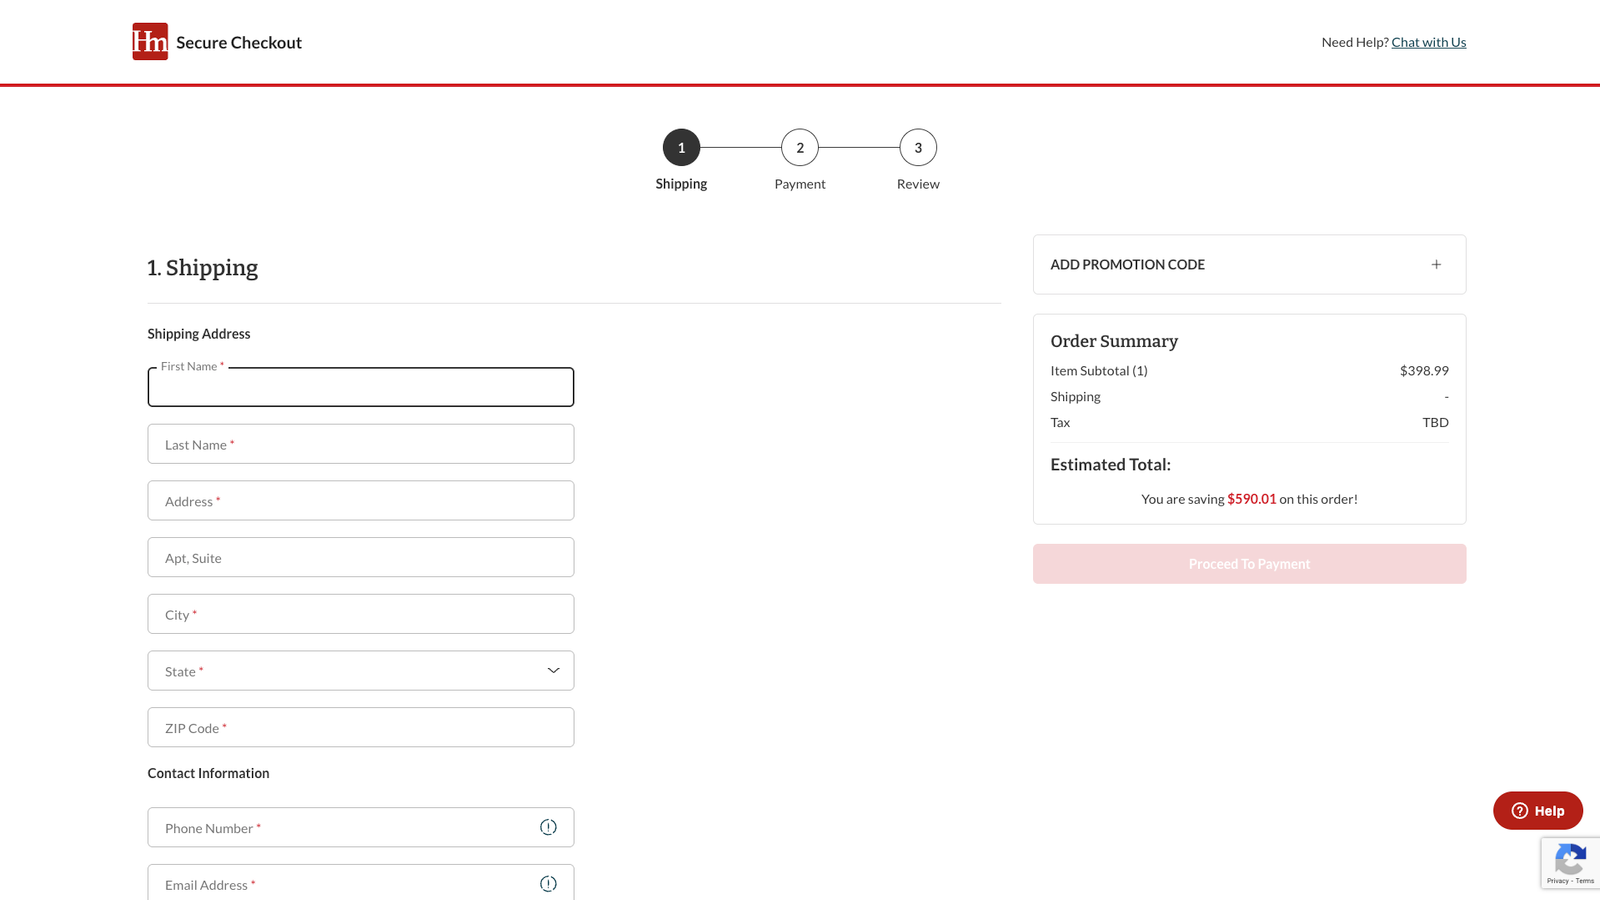The width and height of the screenshot is (1600, 900).
Task: Select step 1 Shipping circle
Action: (681, 148)
